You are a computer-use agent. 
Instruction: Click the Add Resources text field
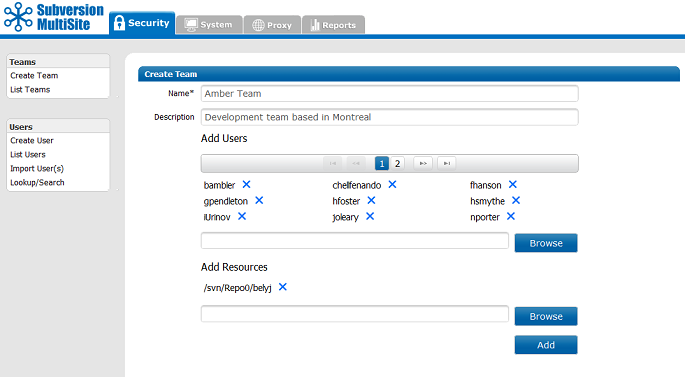point(355,314)
